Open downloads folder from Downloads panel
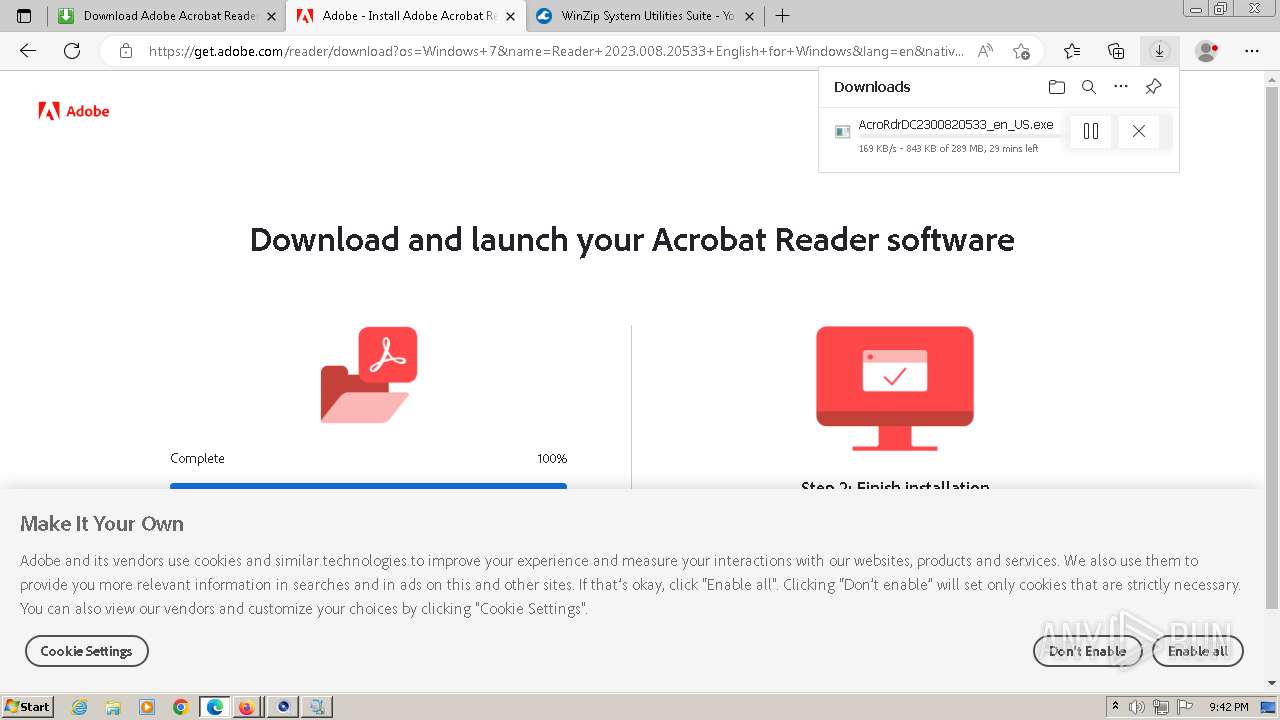This screenshot has width=1280, height=720. (x=1057, y=87)
